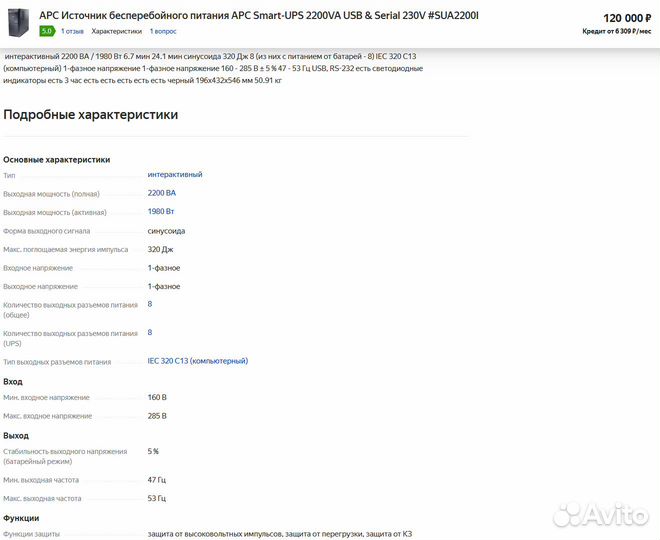Image resolution: width=660 pixels, height=540 pixels.
Task: Click the '2200 ВА' output power link
Action: coord(162,193)
